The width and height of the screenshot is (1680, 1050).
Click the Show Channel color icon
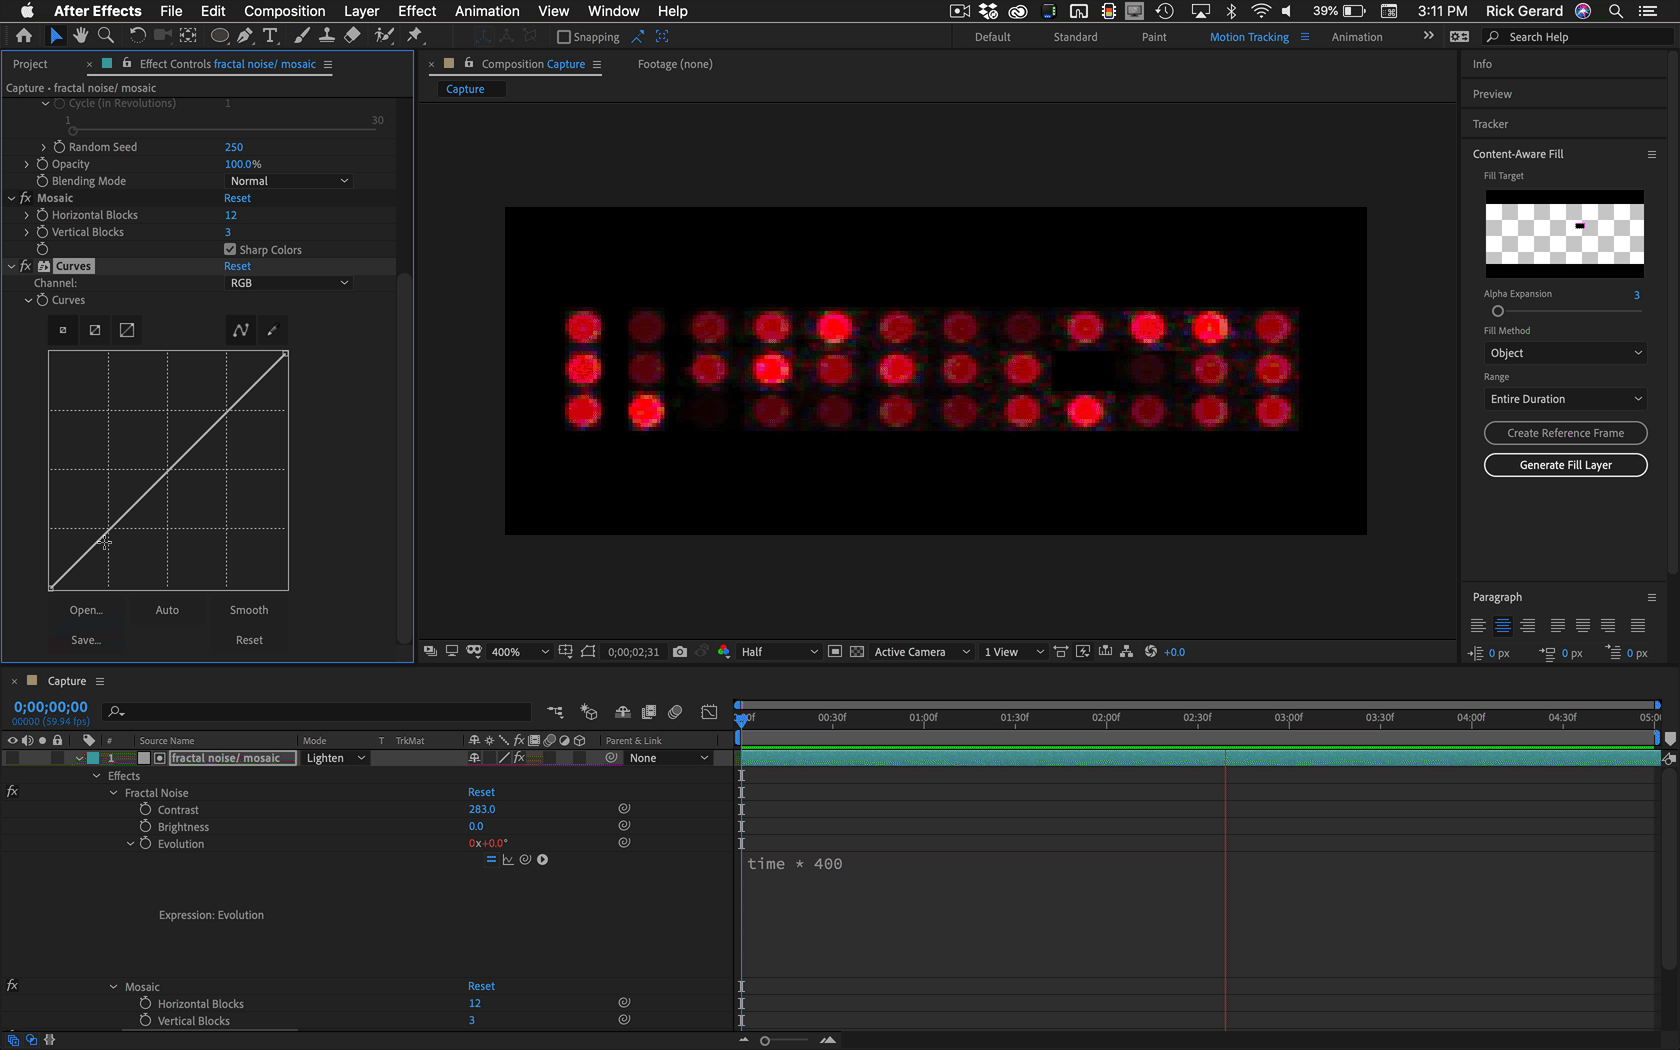click(x=724, y=652)
